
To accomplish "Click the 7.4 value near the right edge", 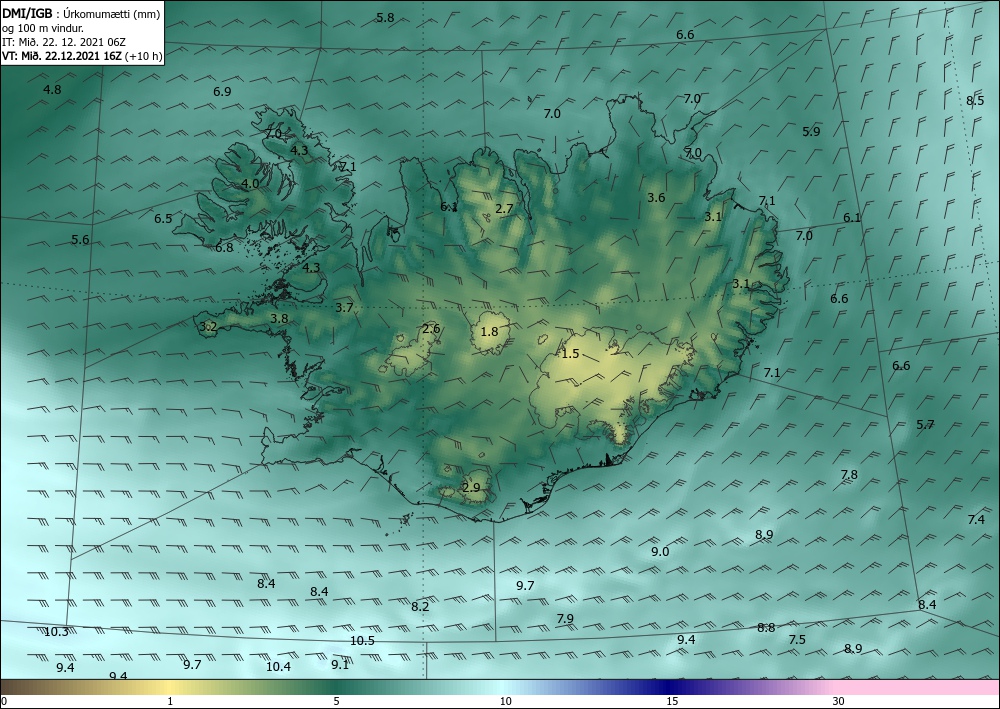I will pyautogui.click(x=976, y=520).
